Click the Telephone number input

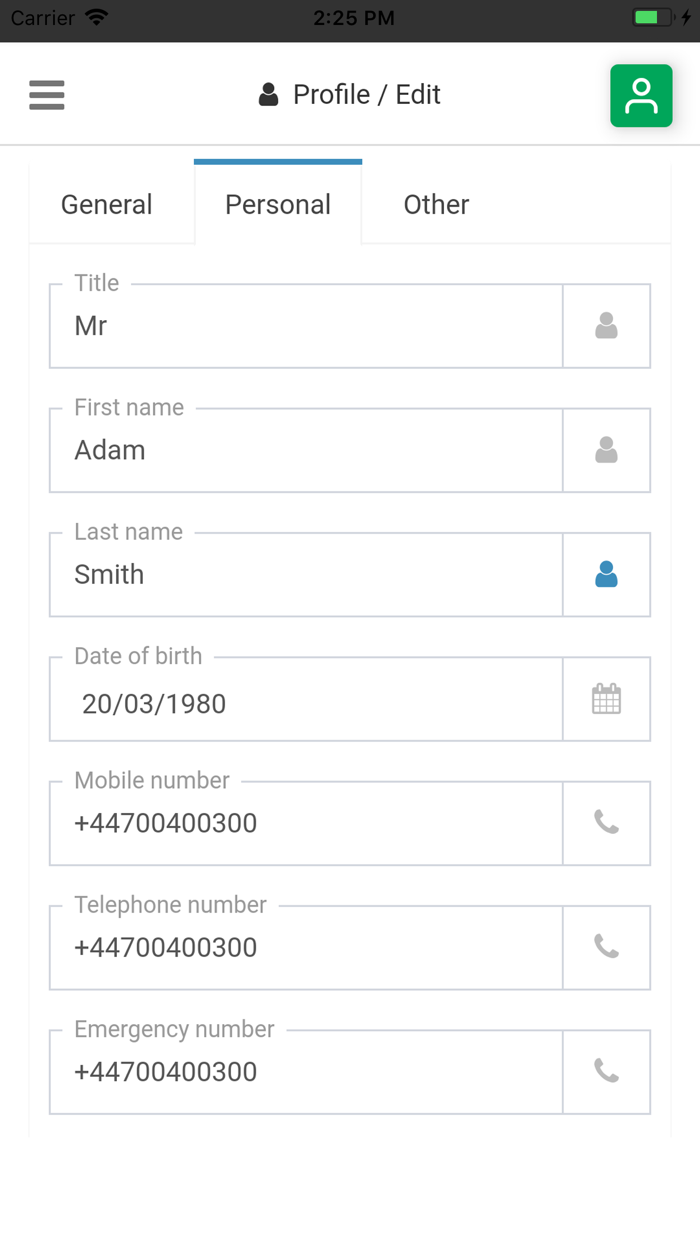[305, 947]
